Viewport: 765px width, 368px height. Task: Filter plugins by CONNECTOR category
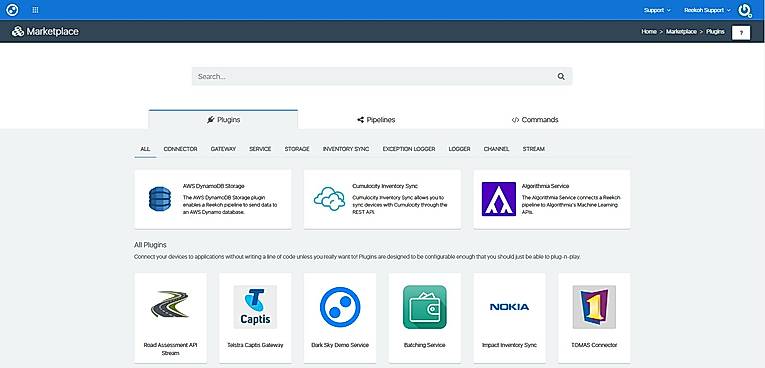pos(181,149)
